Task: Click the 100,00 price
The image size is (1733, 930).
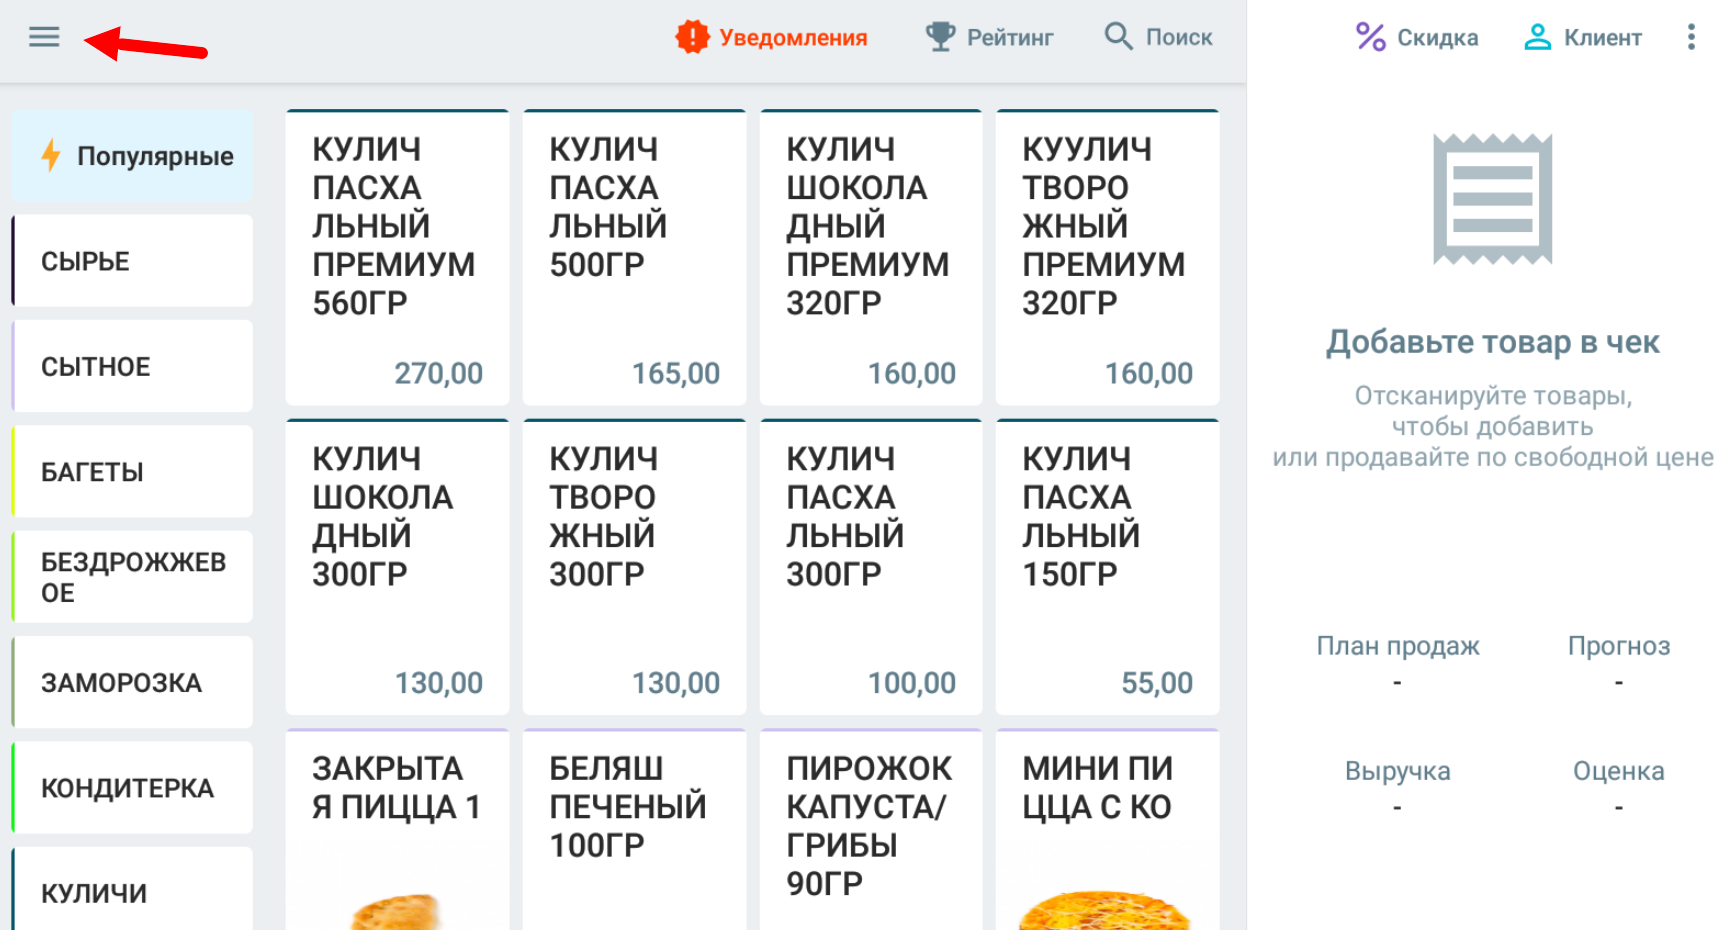Action: 911,683
